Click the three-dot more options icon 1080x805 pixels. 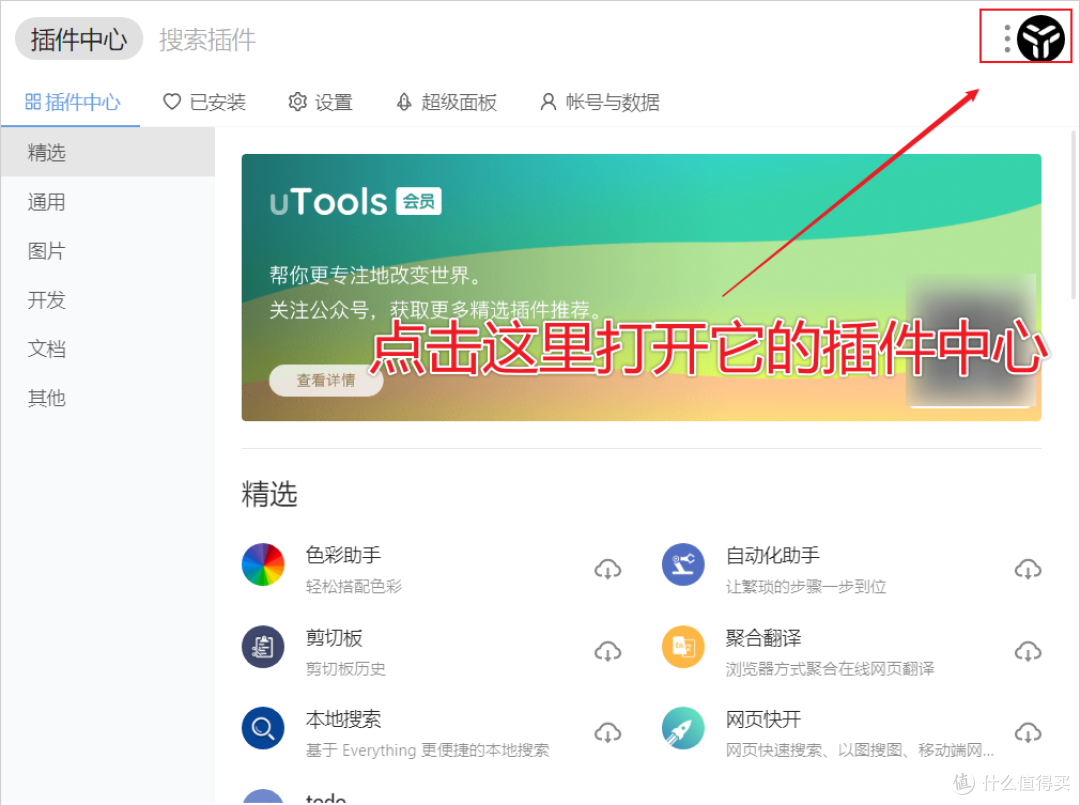pyautogui.click(x=1007, y=39)
